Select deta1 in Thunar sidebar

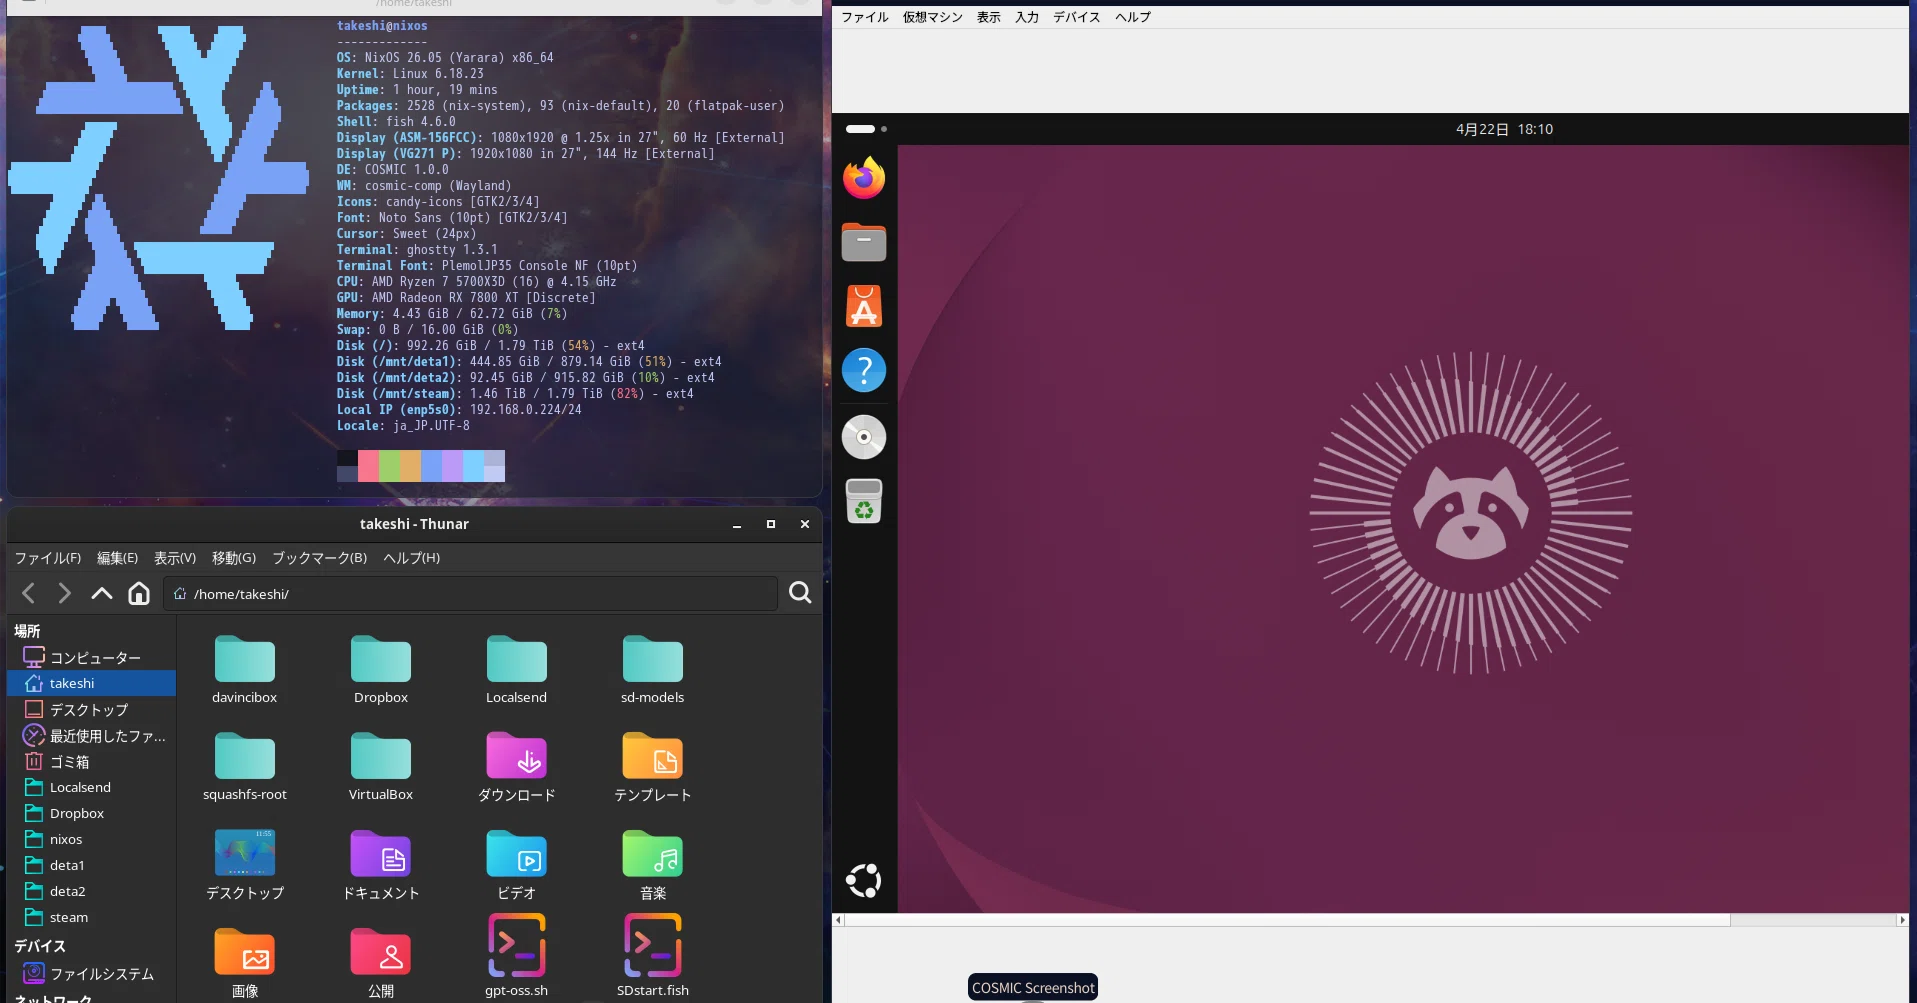click(92, 865)
